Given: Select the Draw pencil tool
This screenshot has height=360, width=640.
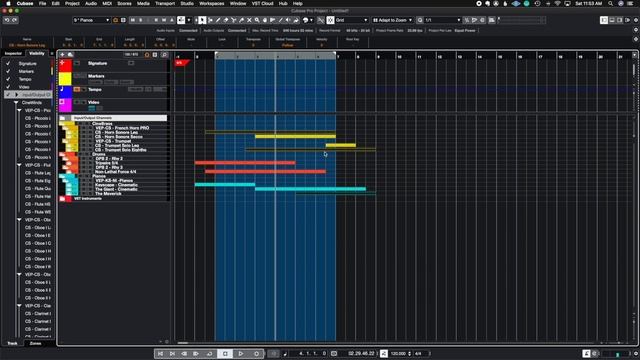Looking at the screenshot, I should click(x=218, y=20).
